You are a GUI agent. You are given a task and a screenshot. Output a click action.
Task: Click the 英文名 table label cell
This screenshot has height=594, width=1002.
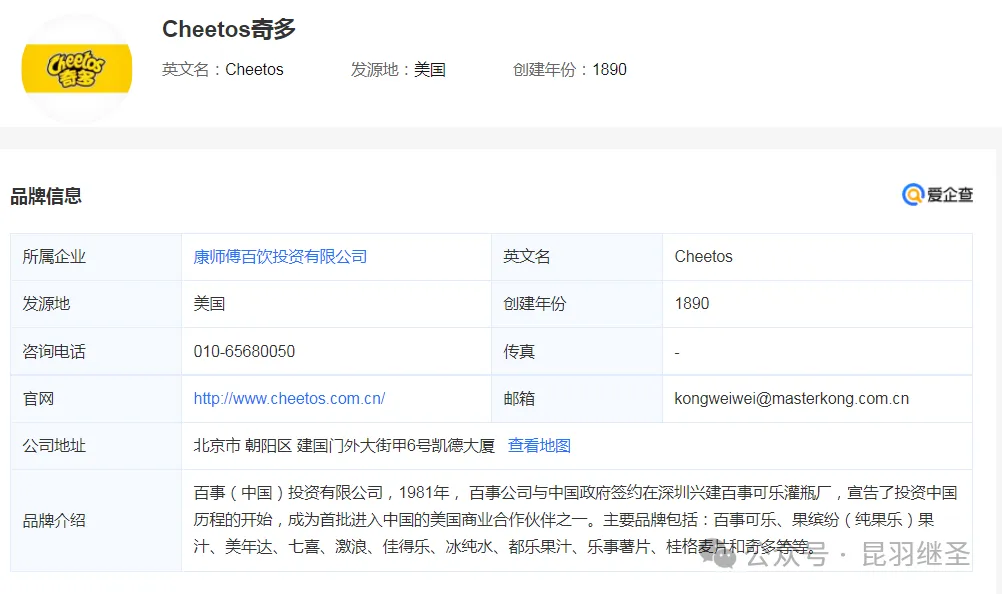coord(577,257)
